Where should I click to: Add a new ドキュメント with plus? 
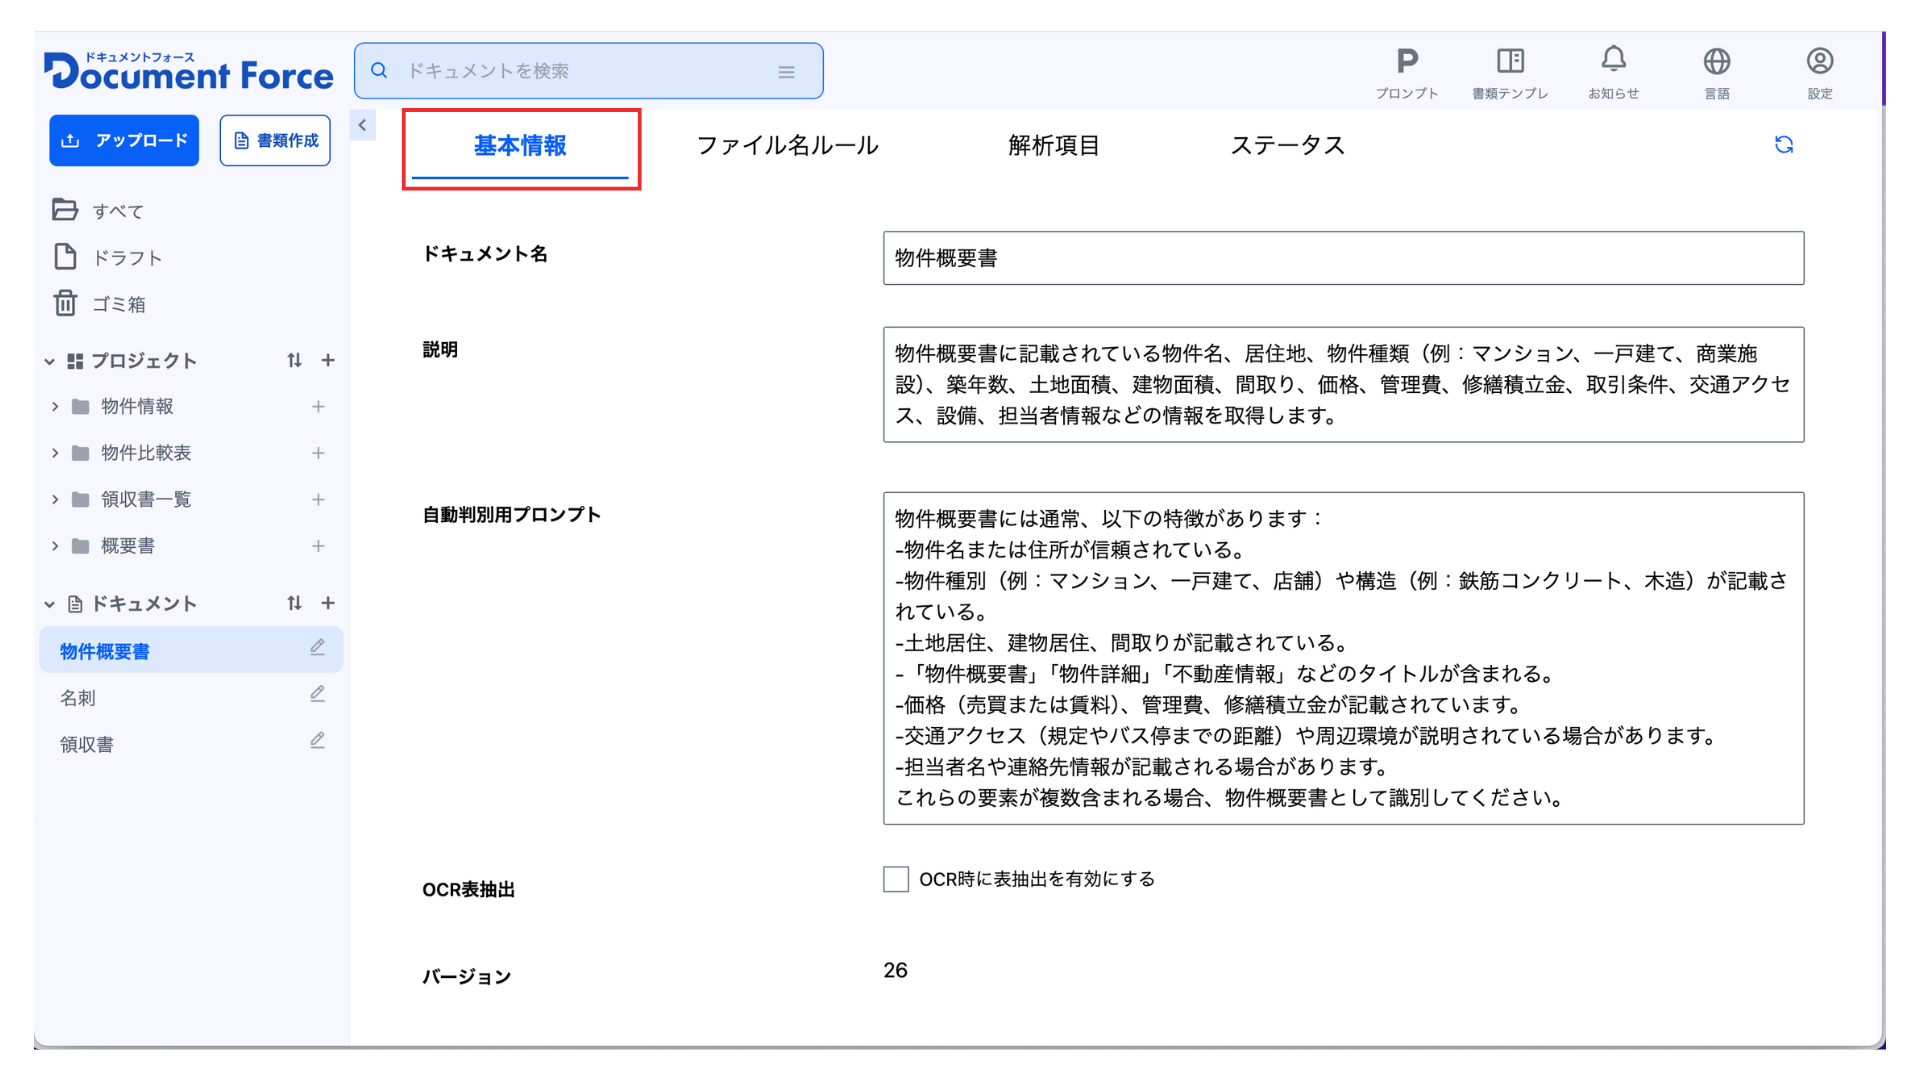(328, 603)
